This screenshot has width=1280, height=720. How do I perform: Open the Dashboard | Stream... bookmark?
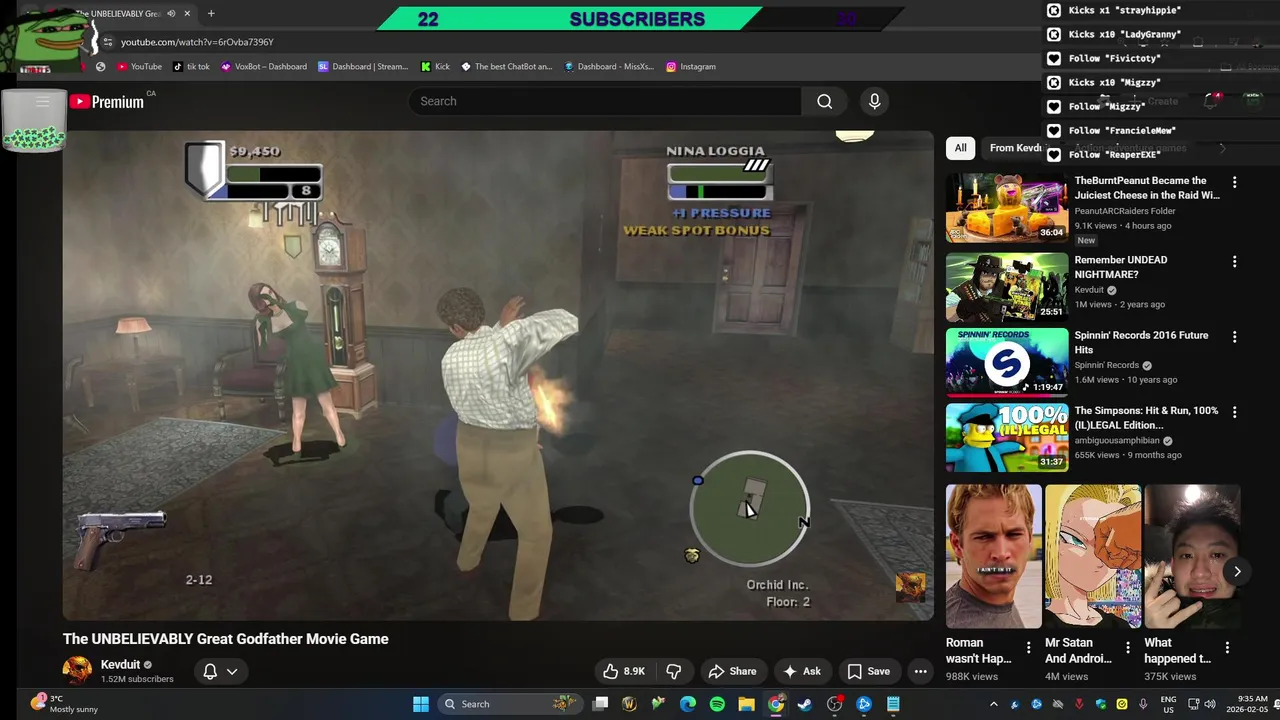[363, 67]
